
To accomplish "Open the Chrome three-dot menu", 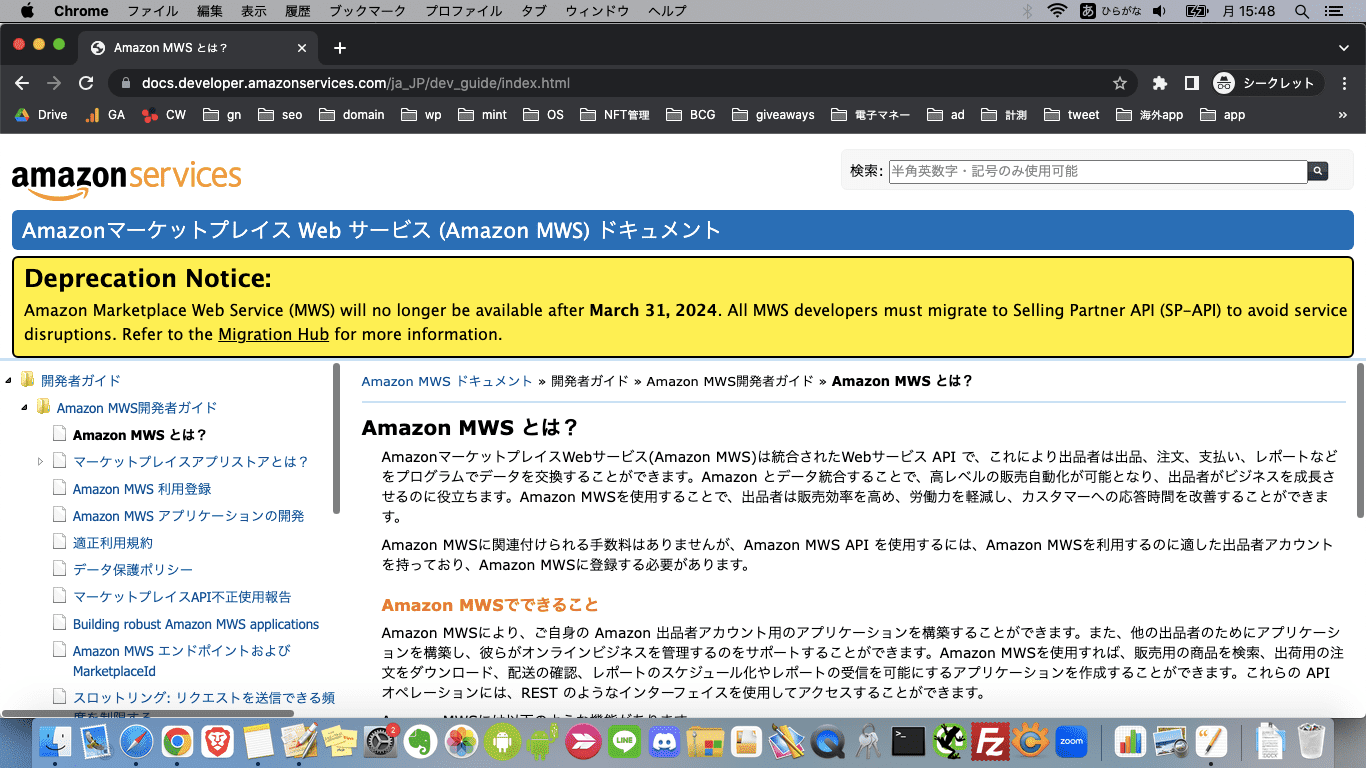I will point(1346,83).
